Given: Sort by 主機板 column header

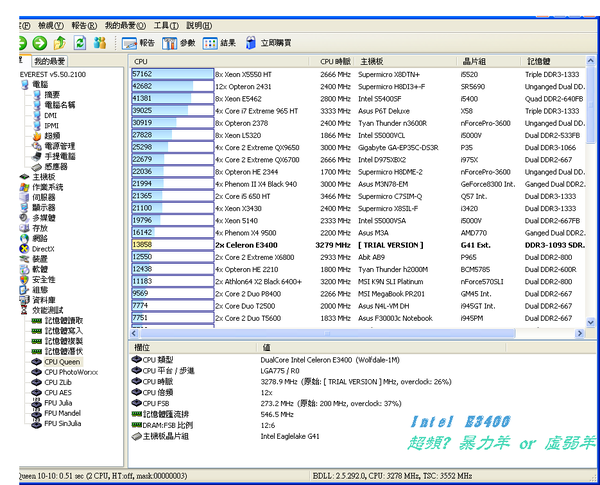Looking at the screenshot, I should click(x=405, y=61).
